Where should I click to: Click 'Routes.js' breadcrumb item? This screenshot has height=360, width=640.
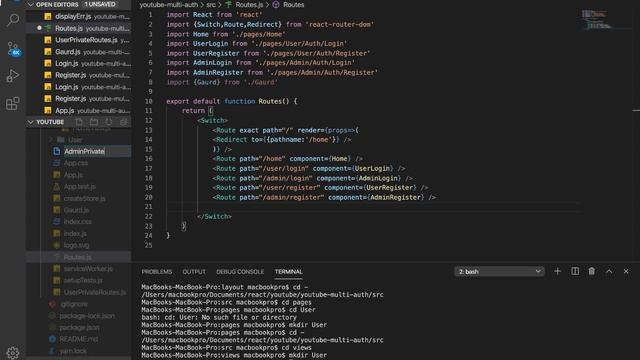tap(249, 4)
